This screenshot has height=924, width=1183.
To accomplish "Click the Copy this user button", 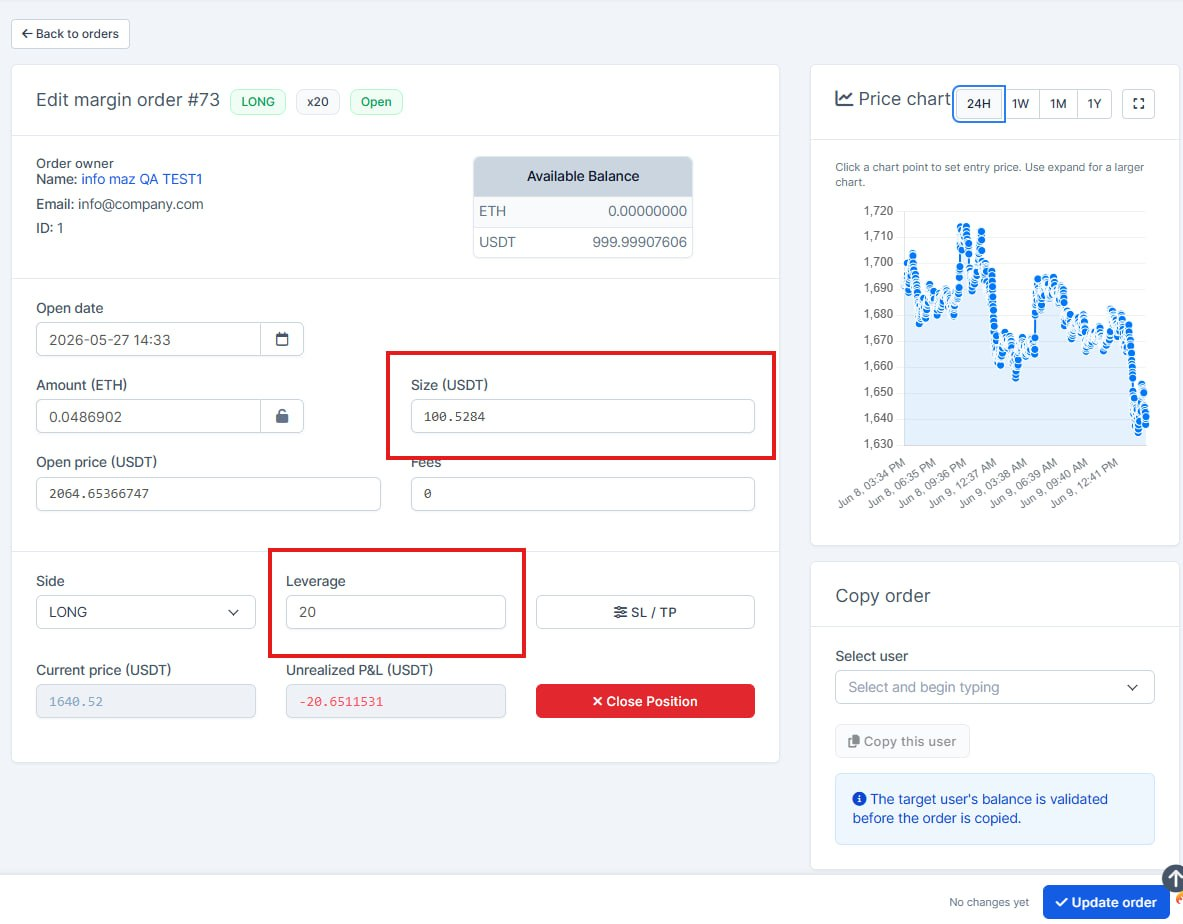I will click(902, 741).
